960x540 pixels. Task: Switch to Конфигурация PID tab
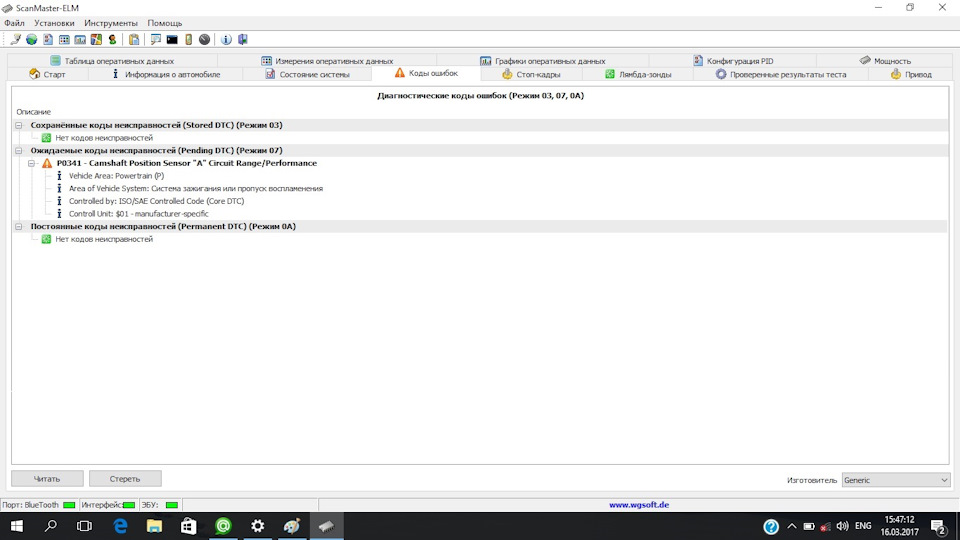coord(733,61)
